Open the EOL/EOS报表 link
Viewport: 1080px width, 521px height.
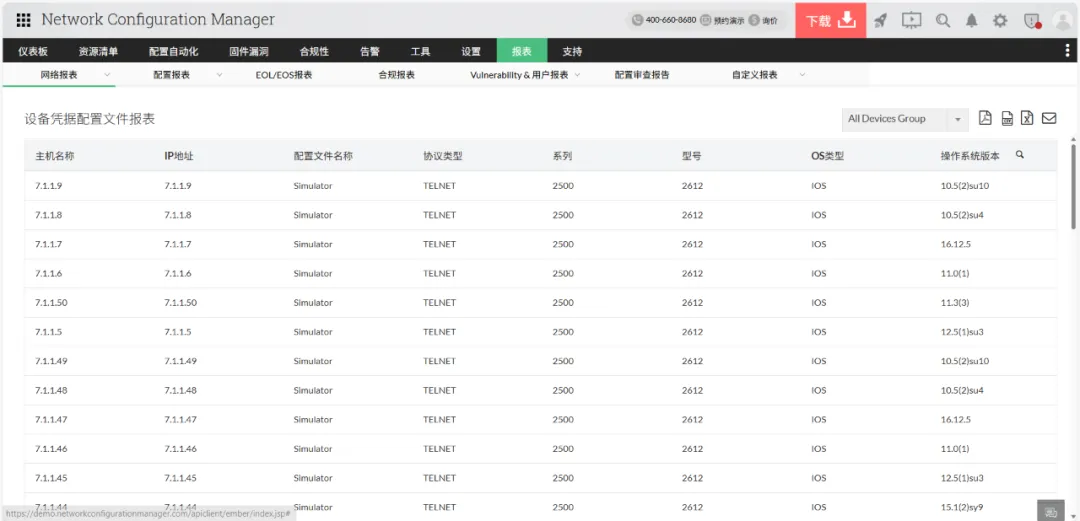[284, 75]
